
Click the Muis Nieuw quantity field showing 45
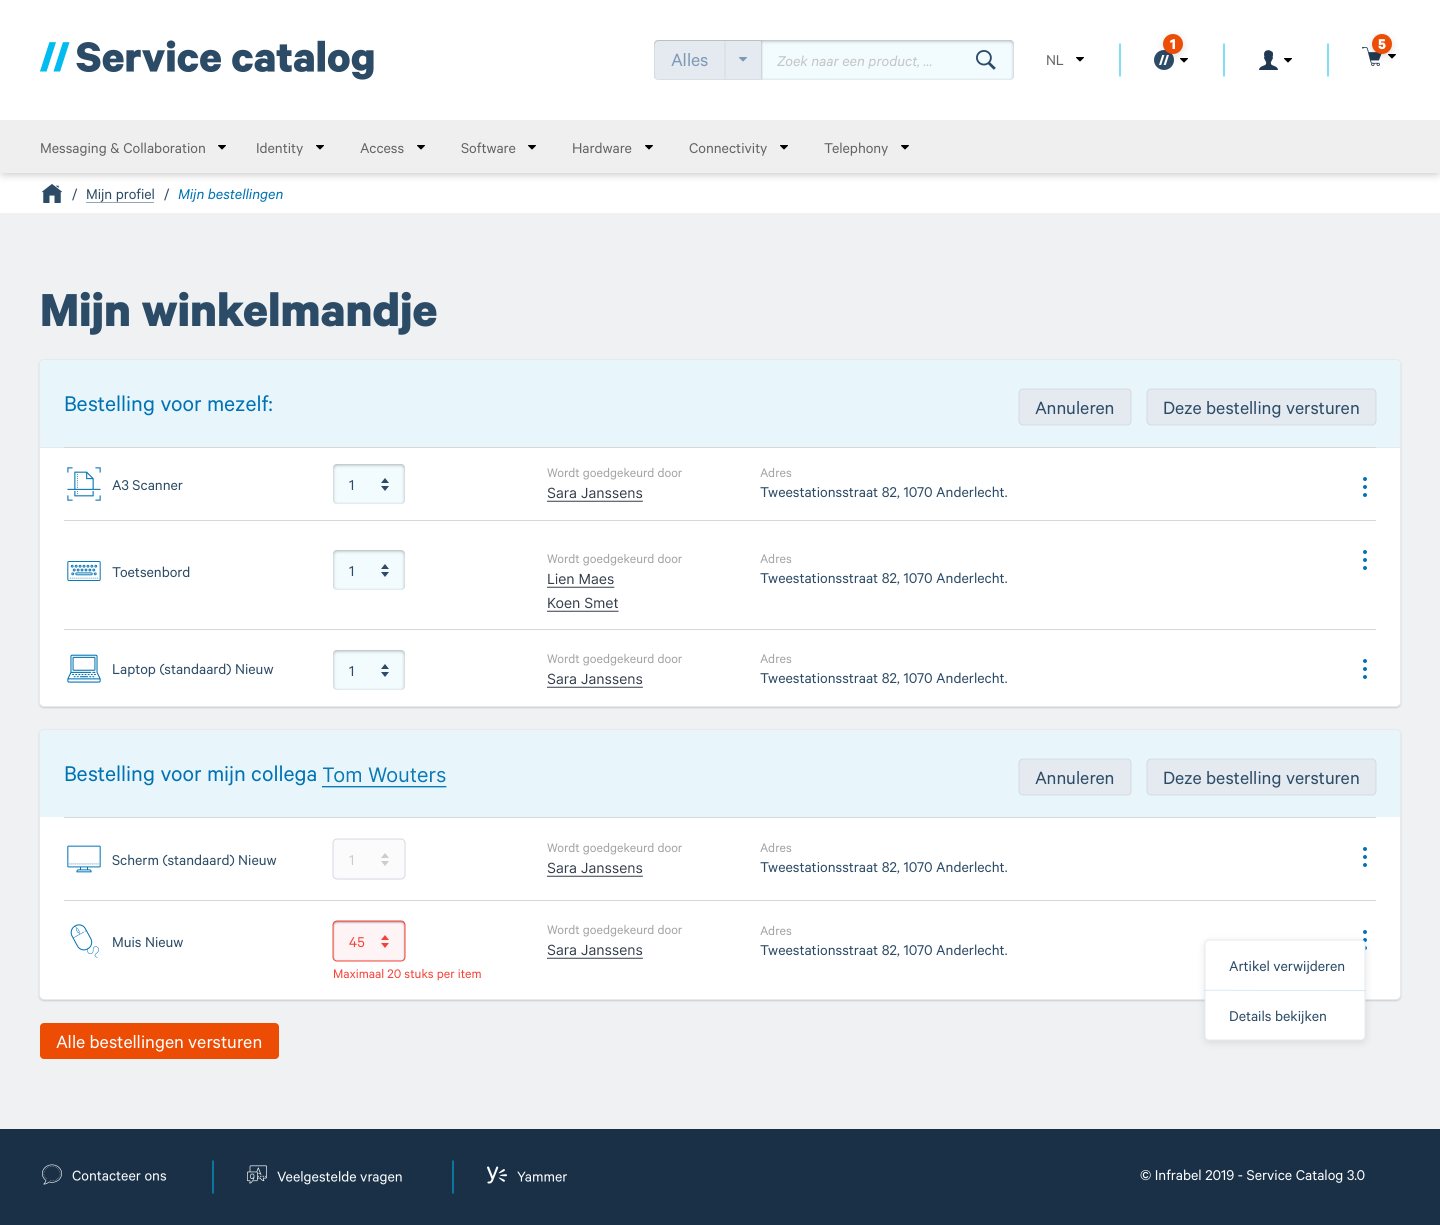click(x=369, y=941)
